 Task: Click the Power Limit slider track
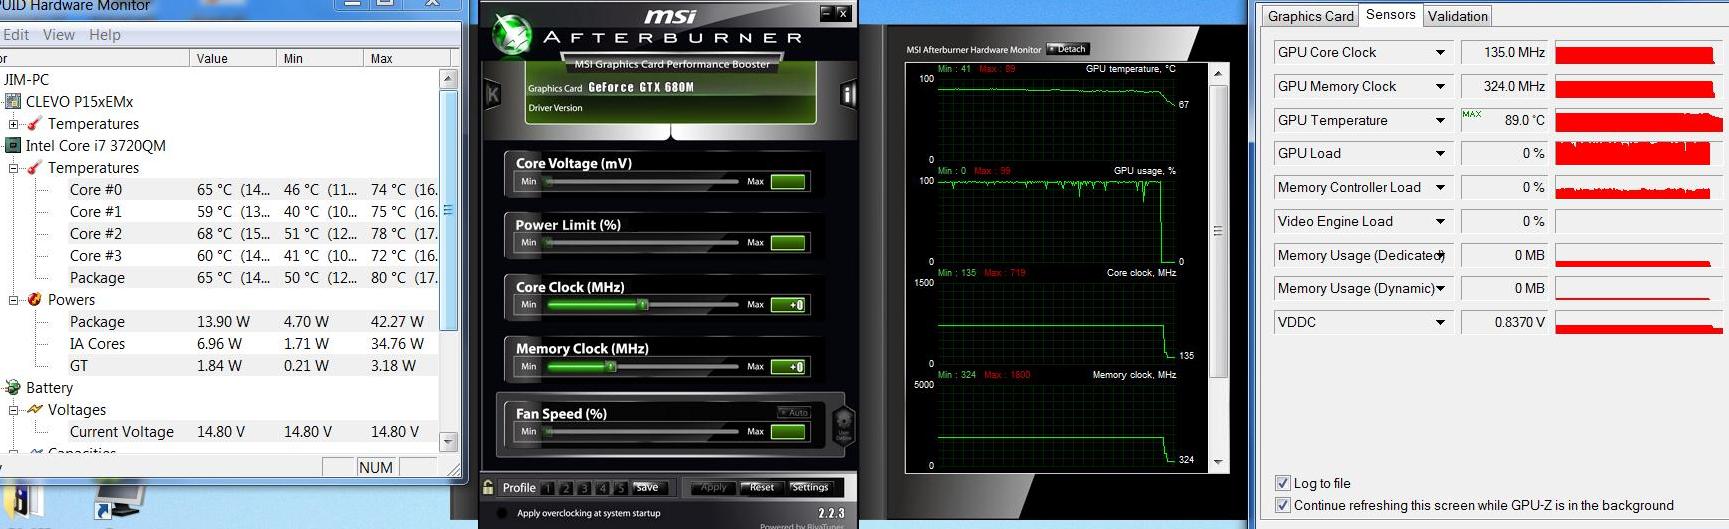642,242
